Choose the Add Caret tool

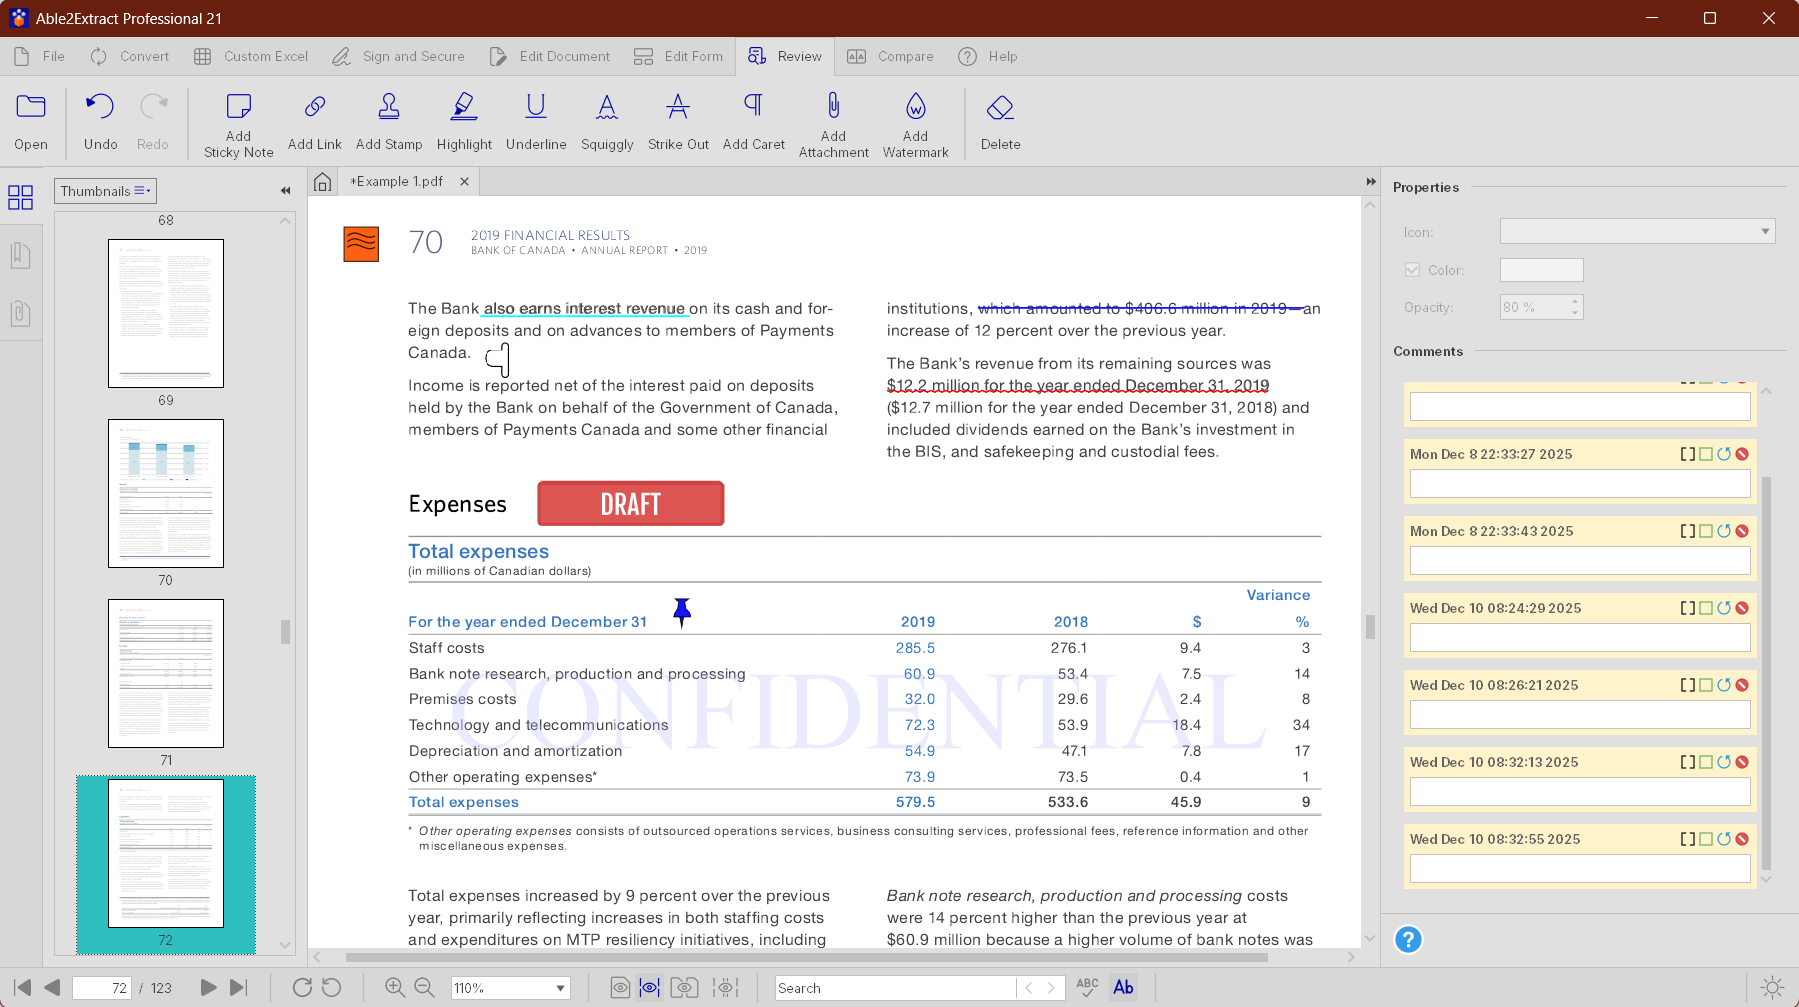tap(754, 121)
